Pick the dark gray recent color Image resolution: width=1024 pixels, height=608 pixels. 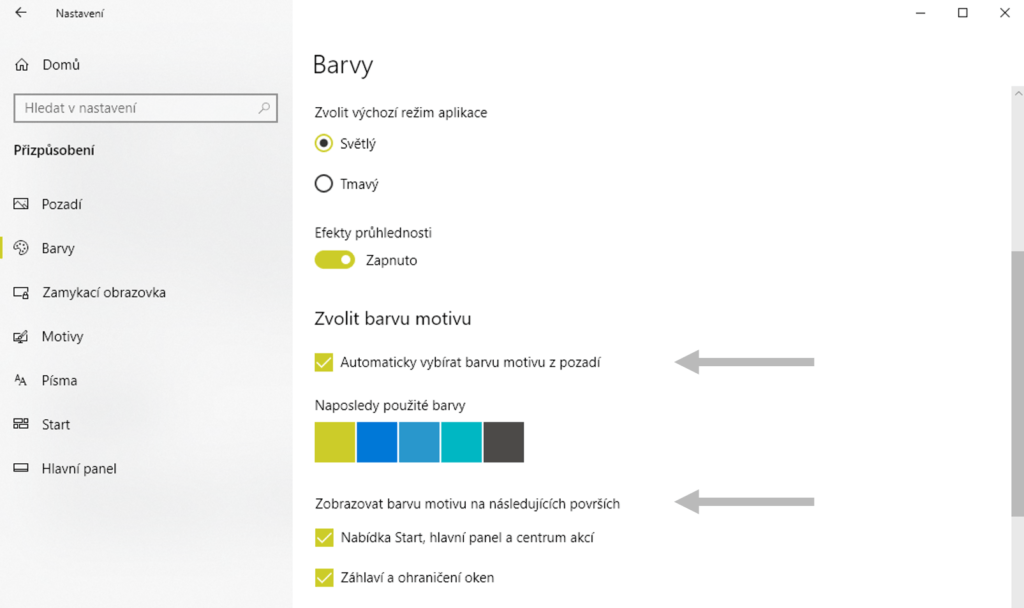[x=503, y=442]
